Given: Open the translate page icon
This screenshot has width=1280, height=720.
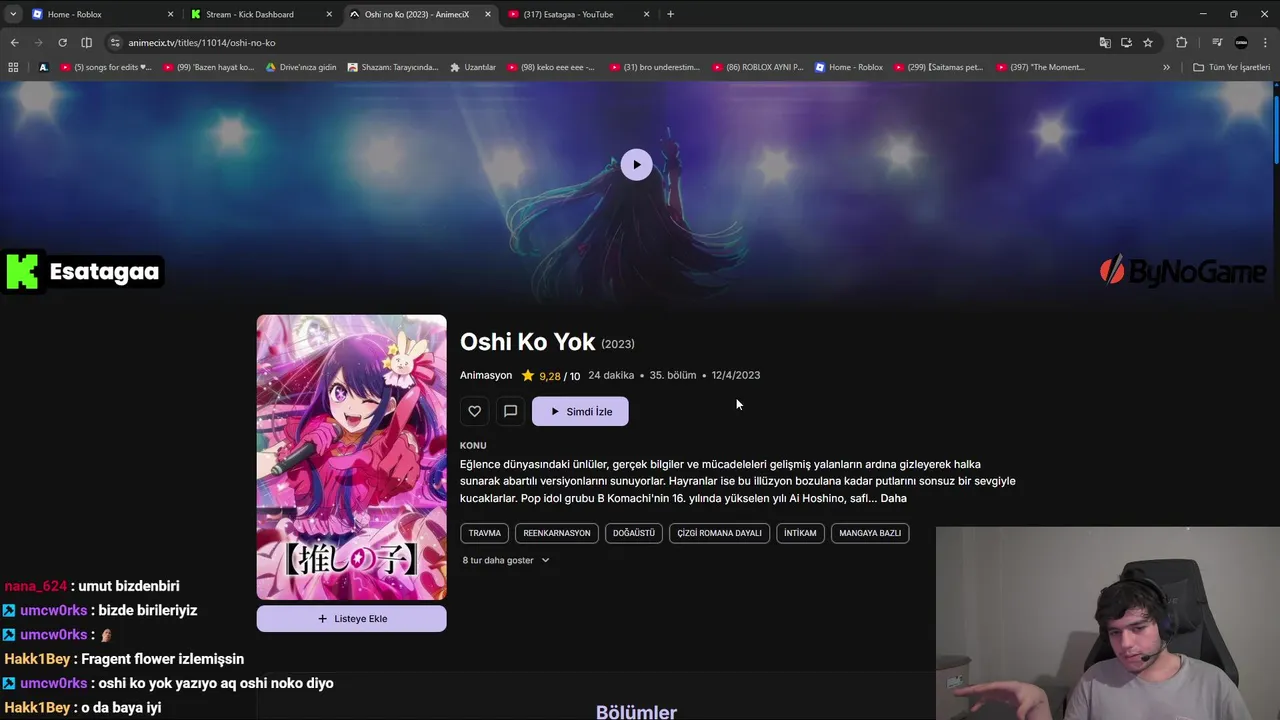Looking at the screenshot, I should (1104, 43).
